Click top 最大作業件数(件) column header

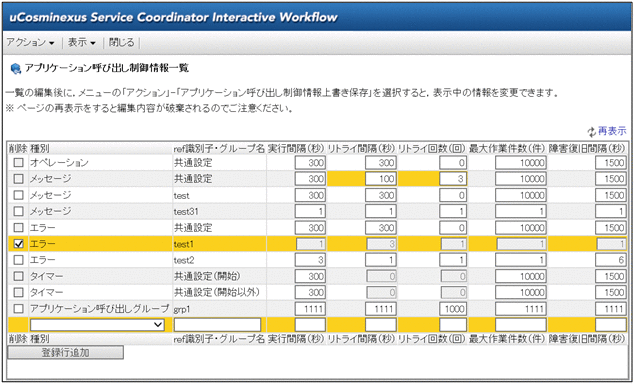tap(507, 148)
